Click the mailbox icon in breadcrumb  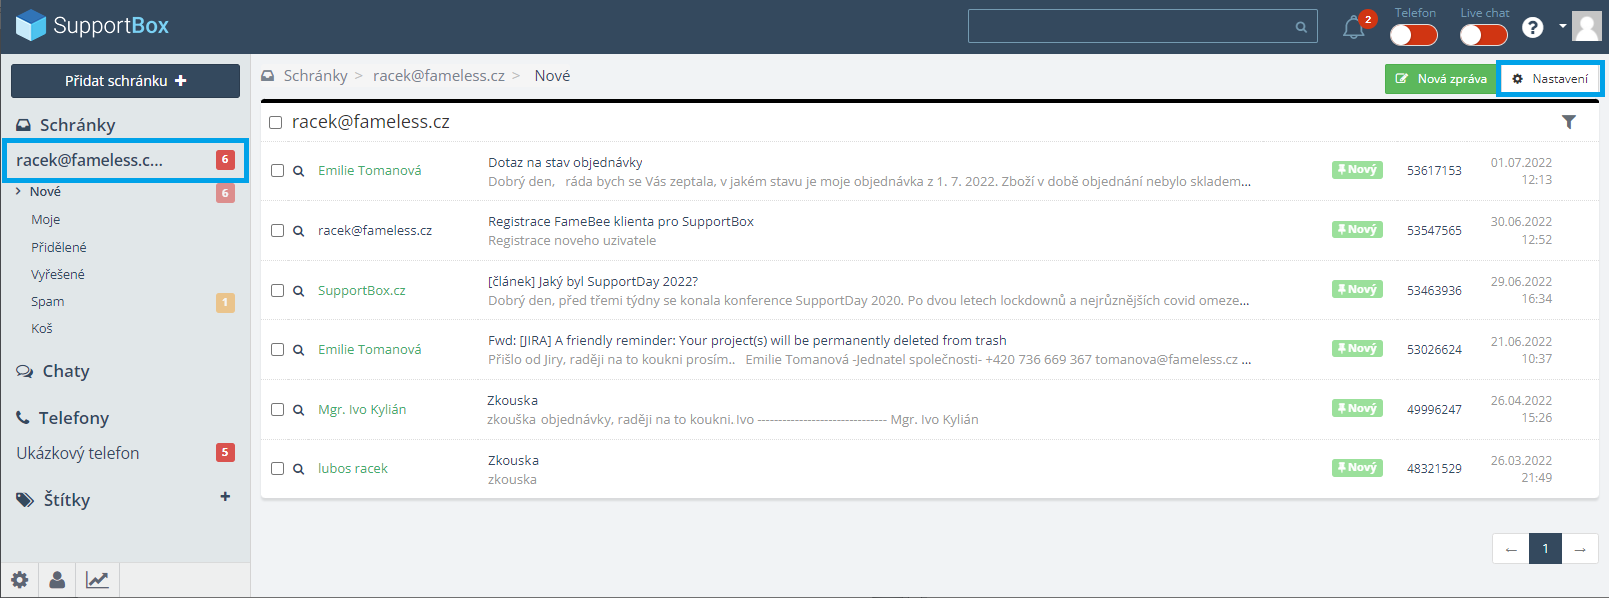pyautogui.click(x=268, y=76)
